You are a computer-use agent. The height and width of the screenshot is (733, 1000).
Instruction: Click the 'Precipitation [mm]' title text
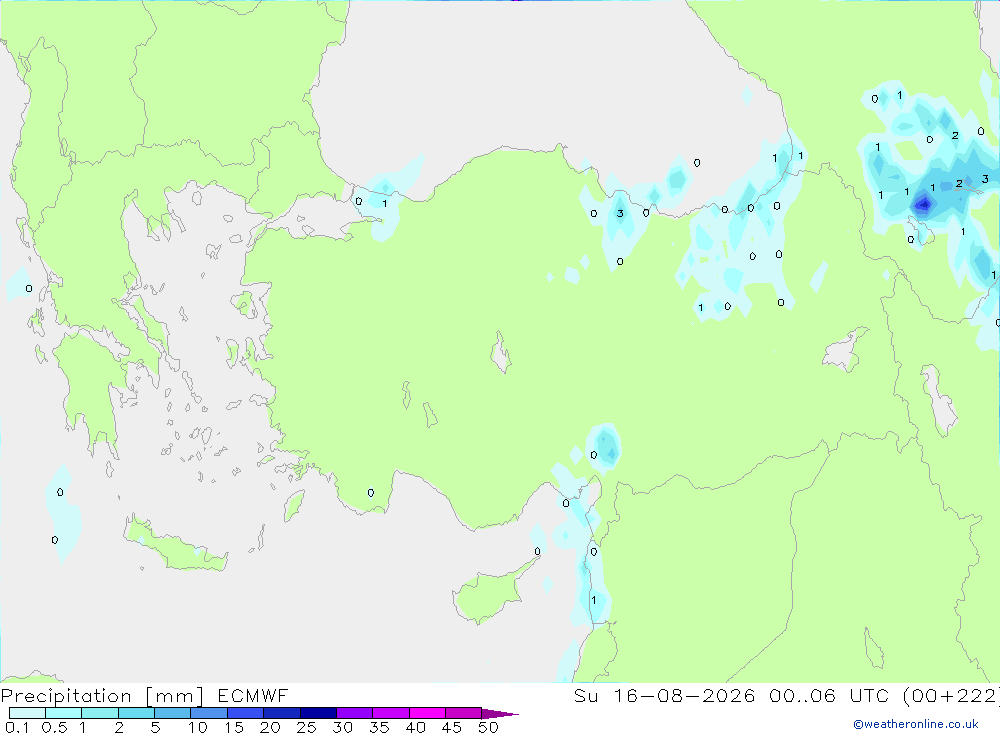tap(102, 696)
